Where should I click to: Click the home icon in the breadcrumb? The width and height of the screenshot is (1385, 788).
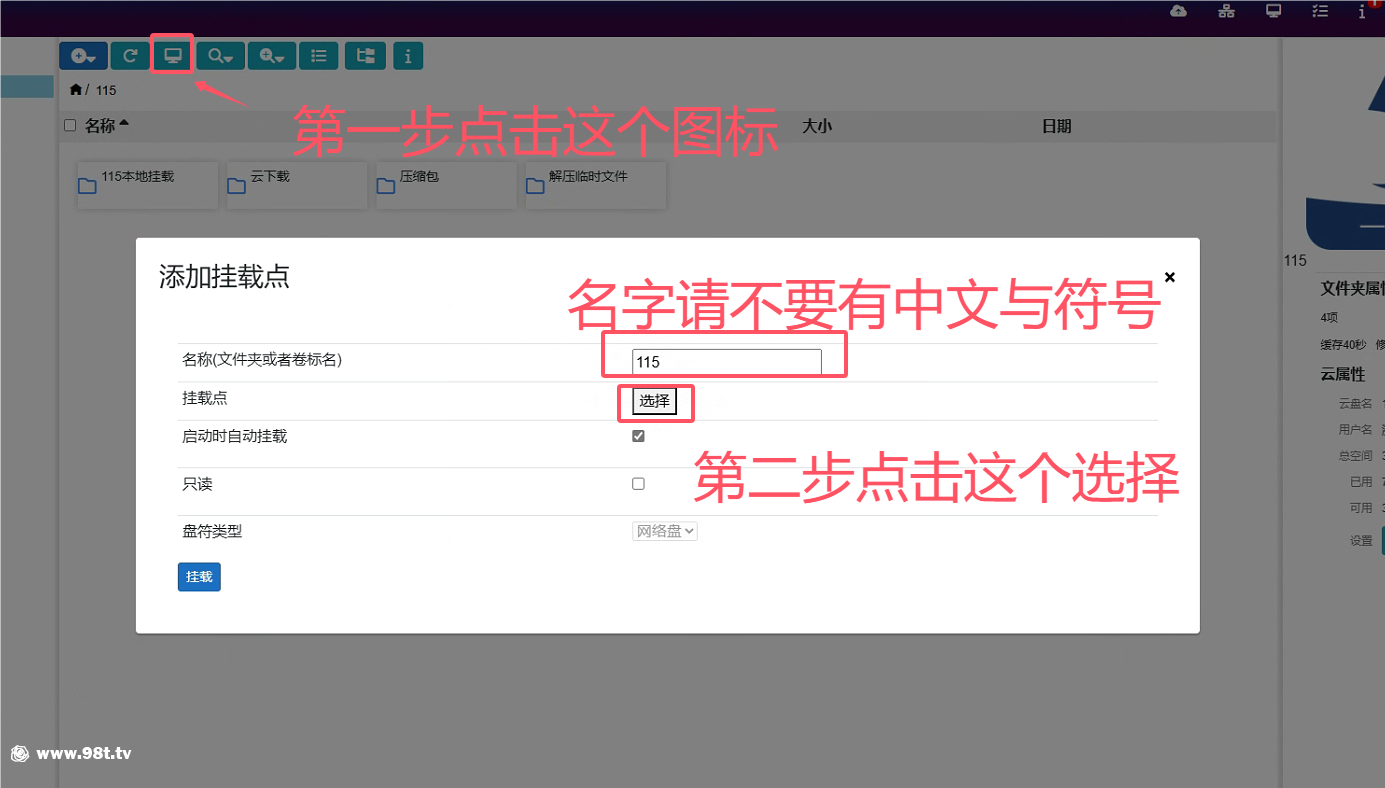click(x=75, y=90)
